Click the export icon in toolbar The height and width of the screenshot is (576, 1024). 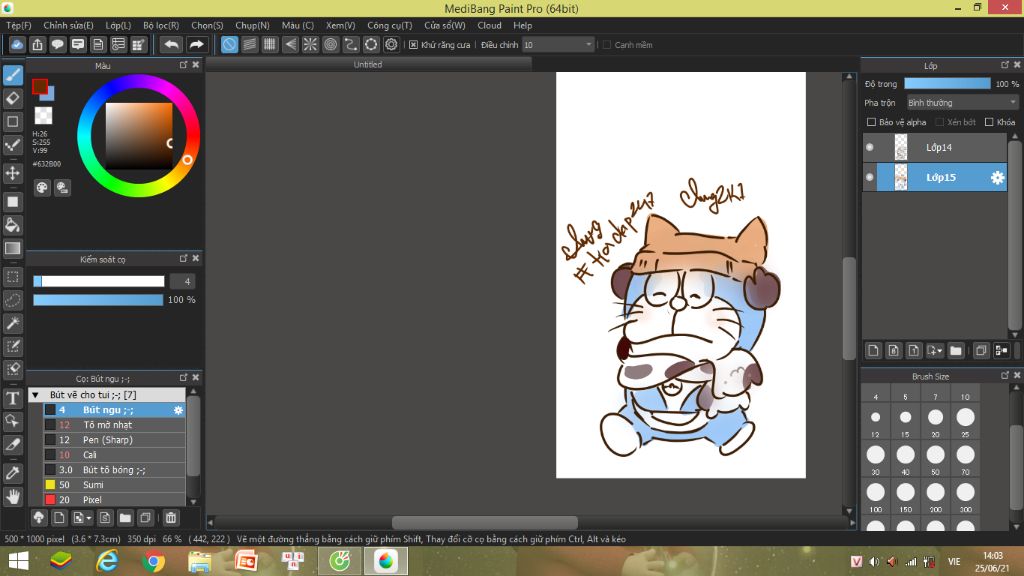(x=37, y=44)
